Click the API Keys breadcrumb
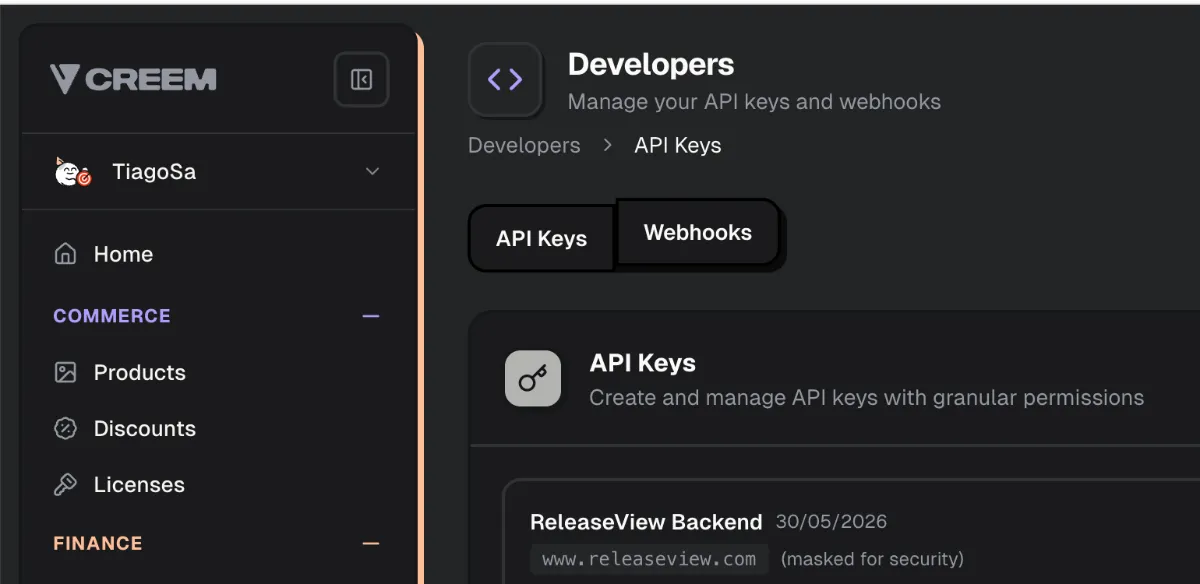This screenshot has width=1200, height=584. pyautogui.click(x=678, y=146)
